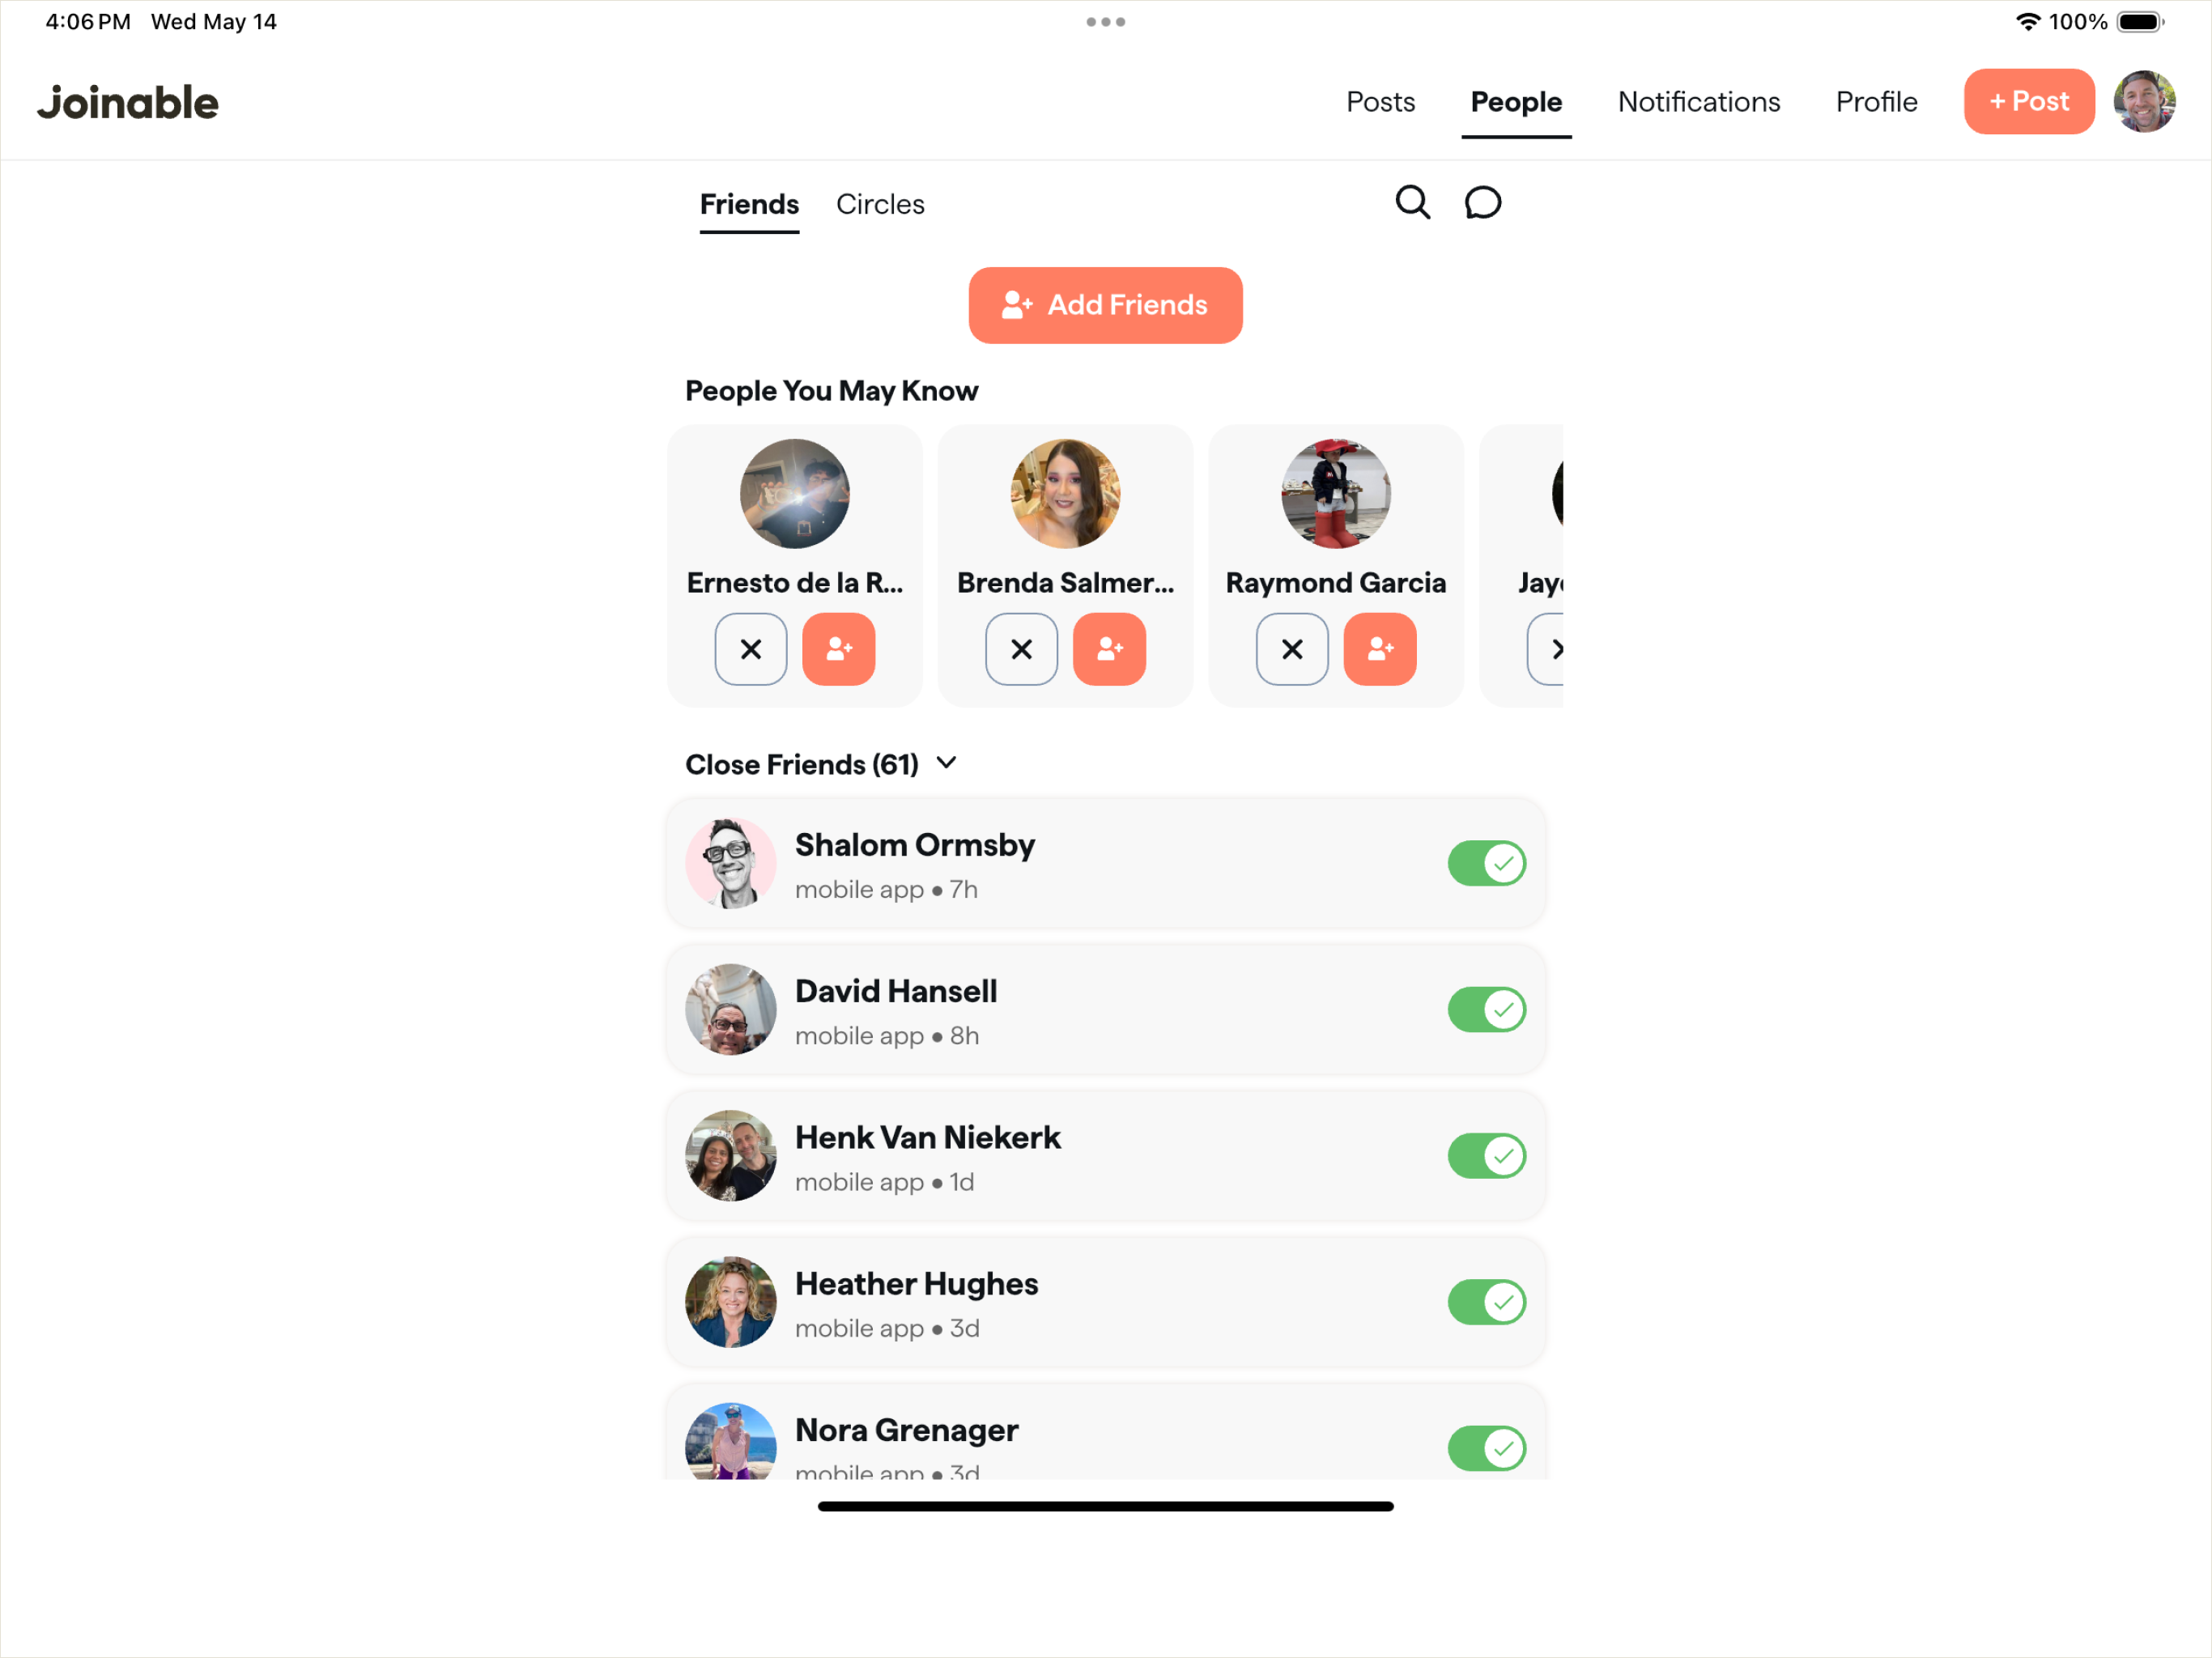
Task: Open the three-dots multitasking menu
Action: (1106, 22)
